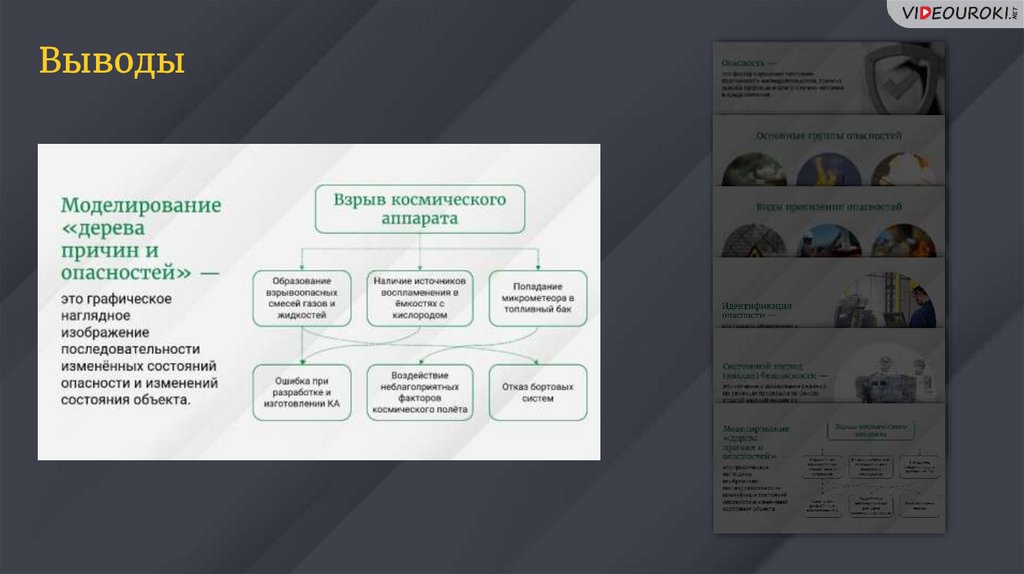Open the 'Опасность' slide thumbnail

[x=829, y=78]
